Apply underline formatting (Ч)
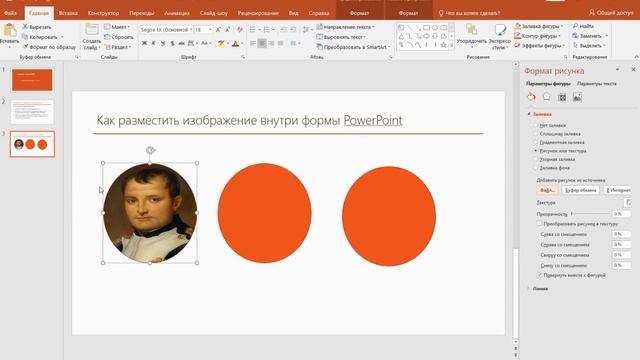Image resolution: width=640 pixels, height=360 pixels. click(163, 43)
